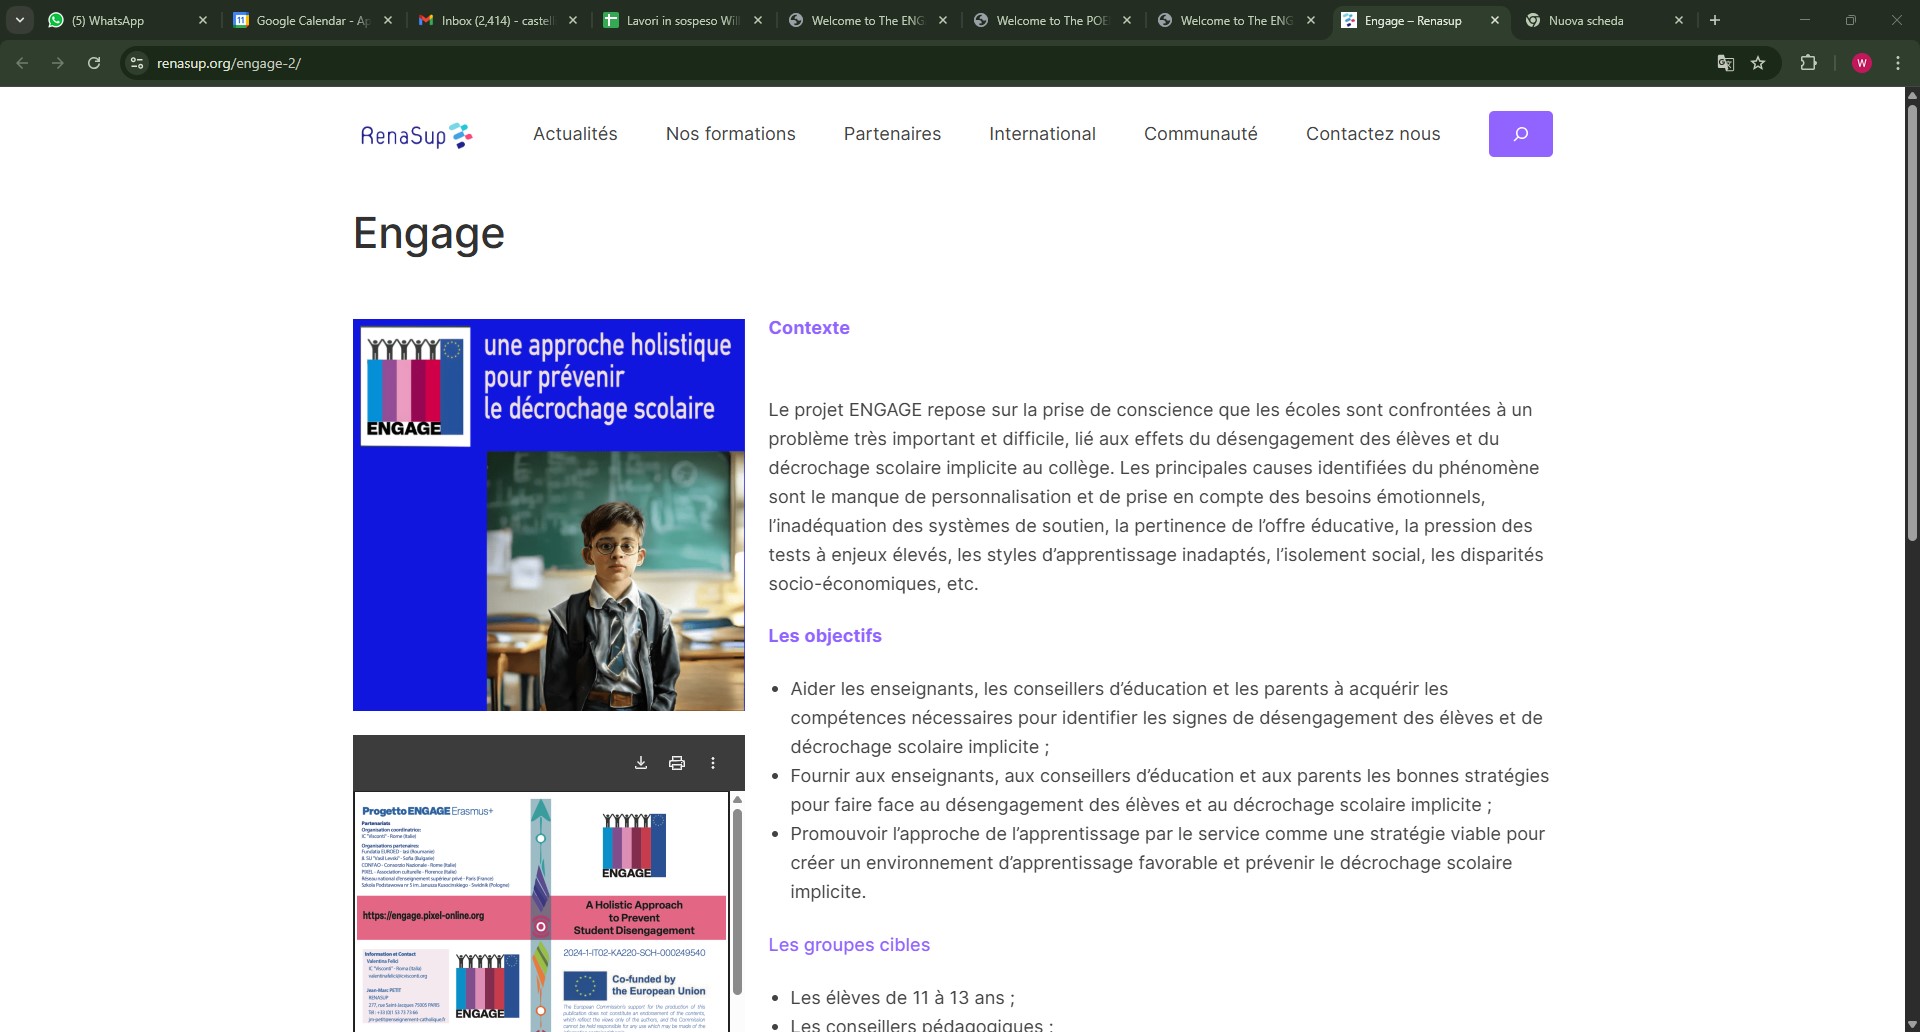Open the browser extensions puzzle icon

1808,63
